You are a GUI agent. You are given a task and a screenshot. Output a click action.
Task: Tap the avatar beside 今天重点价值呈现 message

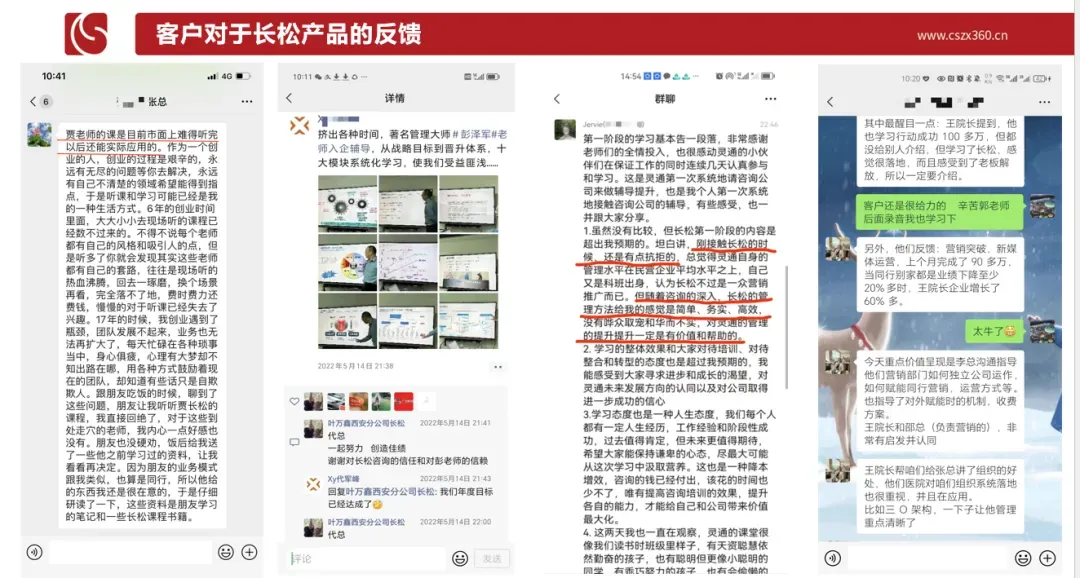coord(838,362)
